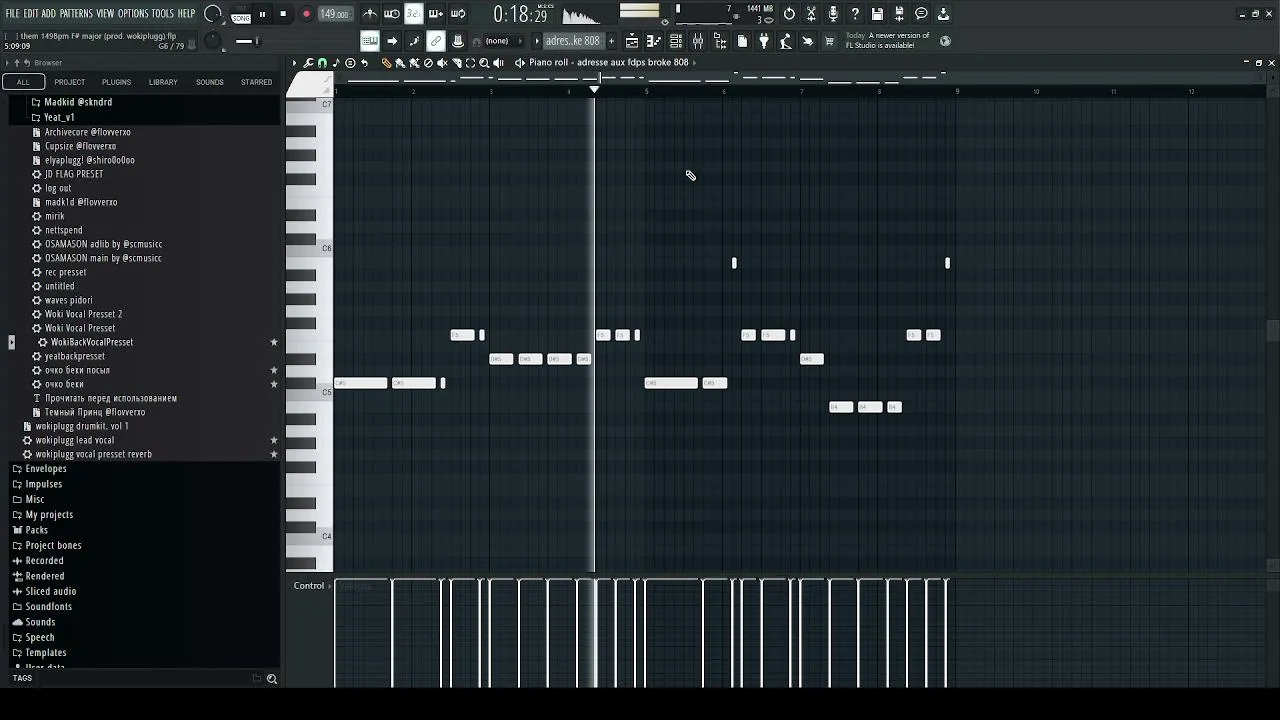The width and height of the screenshot is (1280, 720).
Task: Select the STARRED browser tab
Action: [x=256, y=82]
